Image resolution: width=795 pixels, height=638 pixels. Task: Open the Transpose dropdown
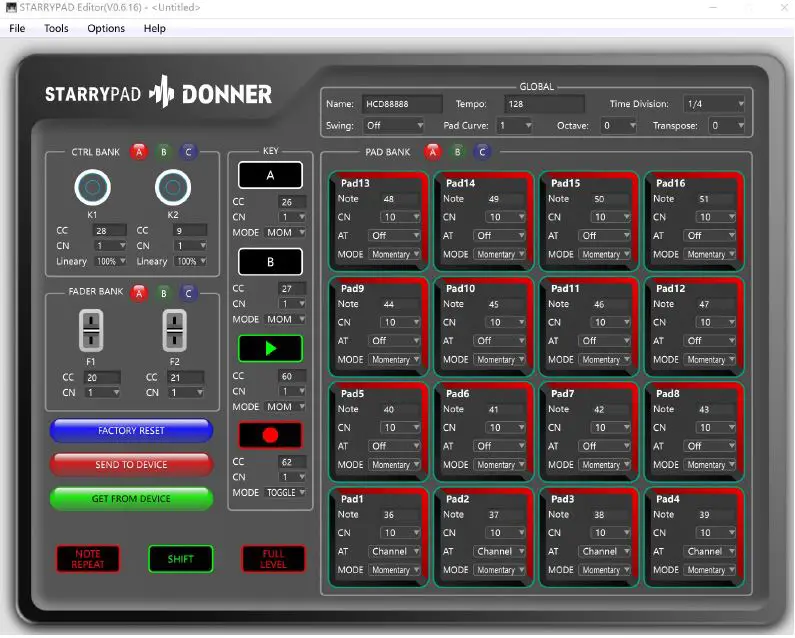(x=727, y=125)
